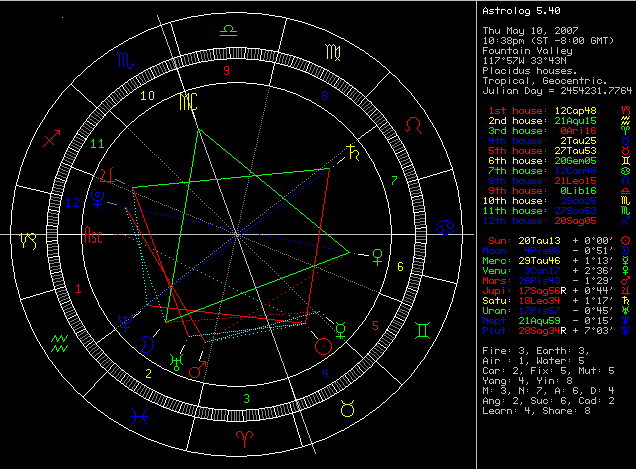Click the Venus glyph inside the chart wheel
Screen dimensions: 636x469
(377, 254)
